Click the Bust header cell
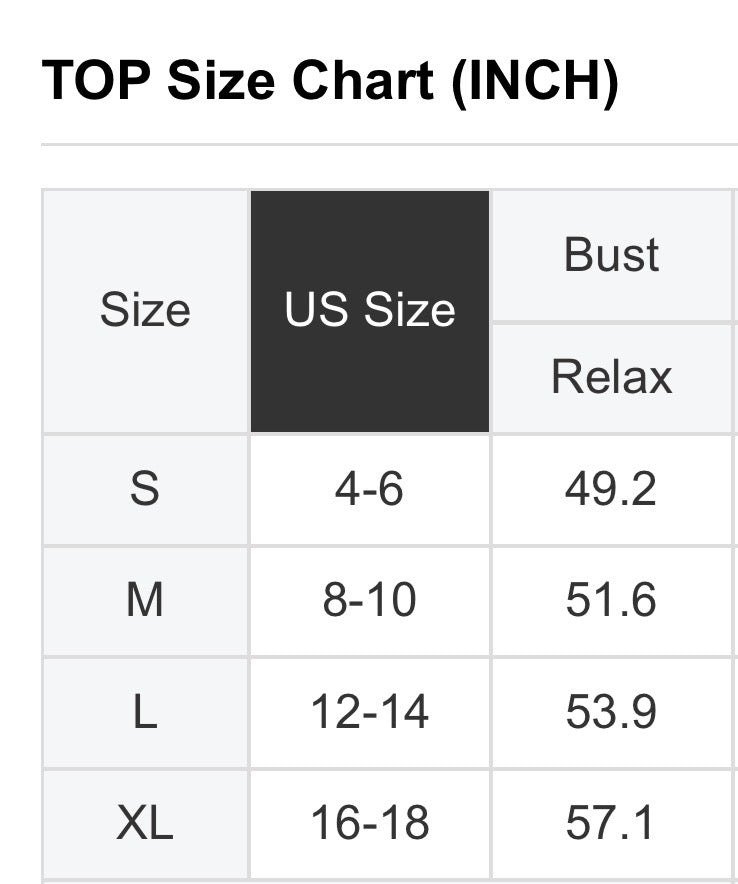The height and width of the screenshot is (884, 738). point(612,255)
